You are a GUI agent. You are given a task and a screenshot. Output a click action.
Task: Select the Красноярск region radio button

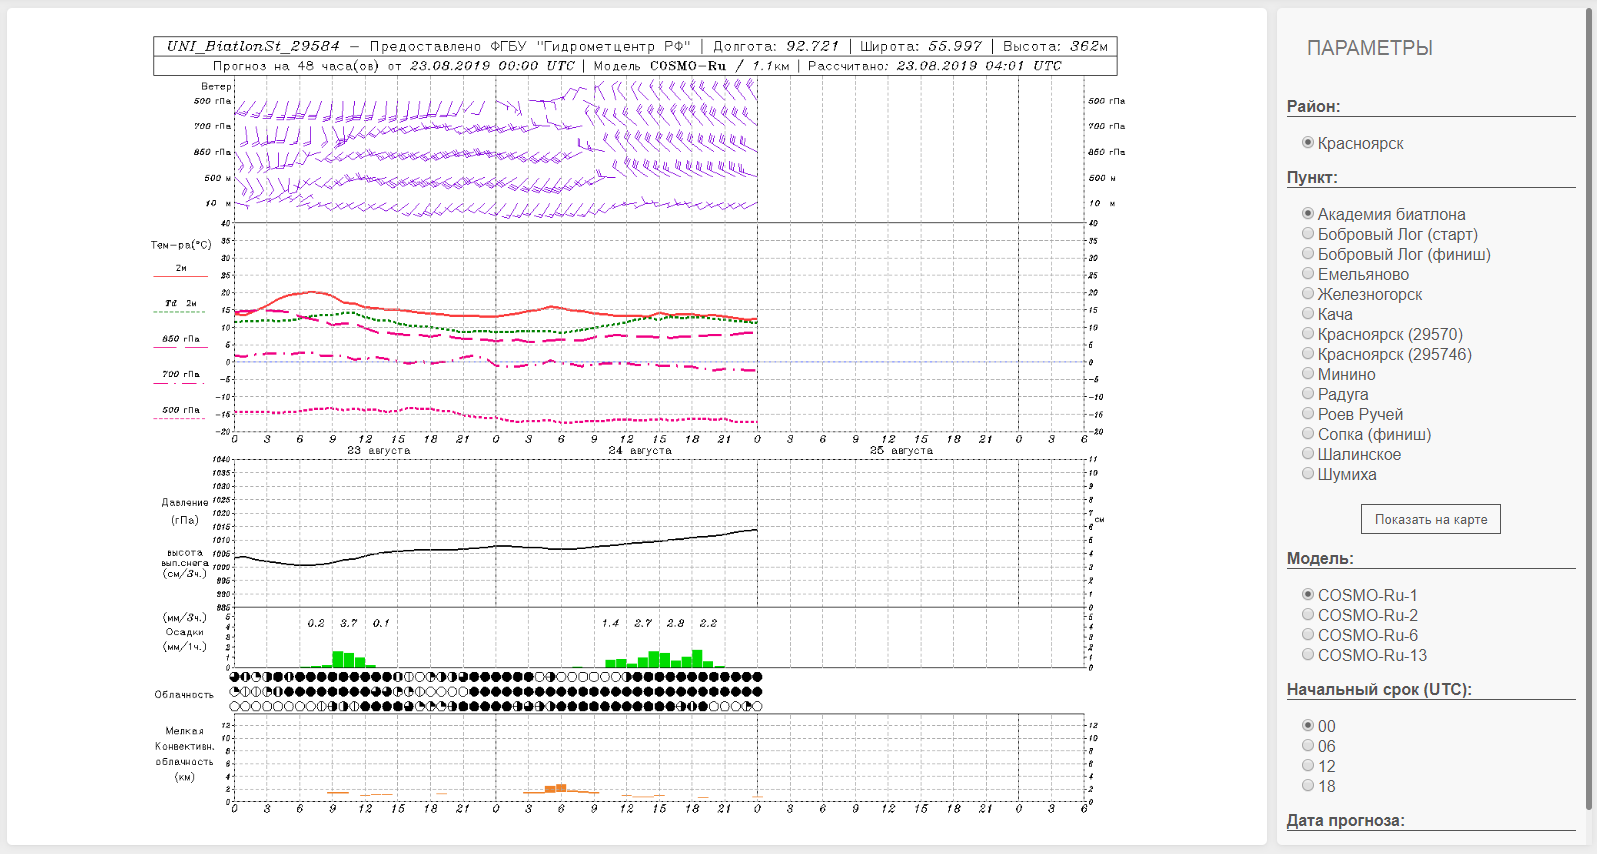[1308, 143]
